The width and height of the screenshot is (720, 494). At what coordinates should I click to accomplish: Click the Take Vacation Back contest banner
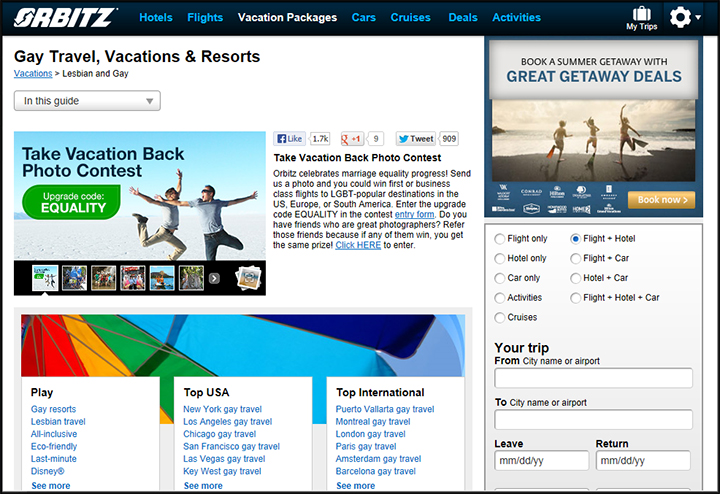(x=140, y=196)
